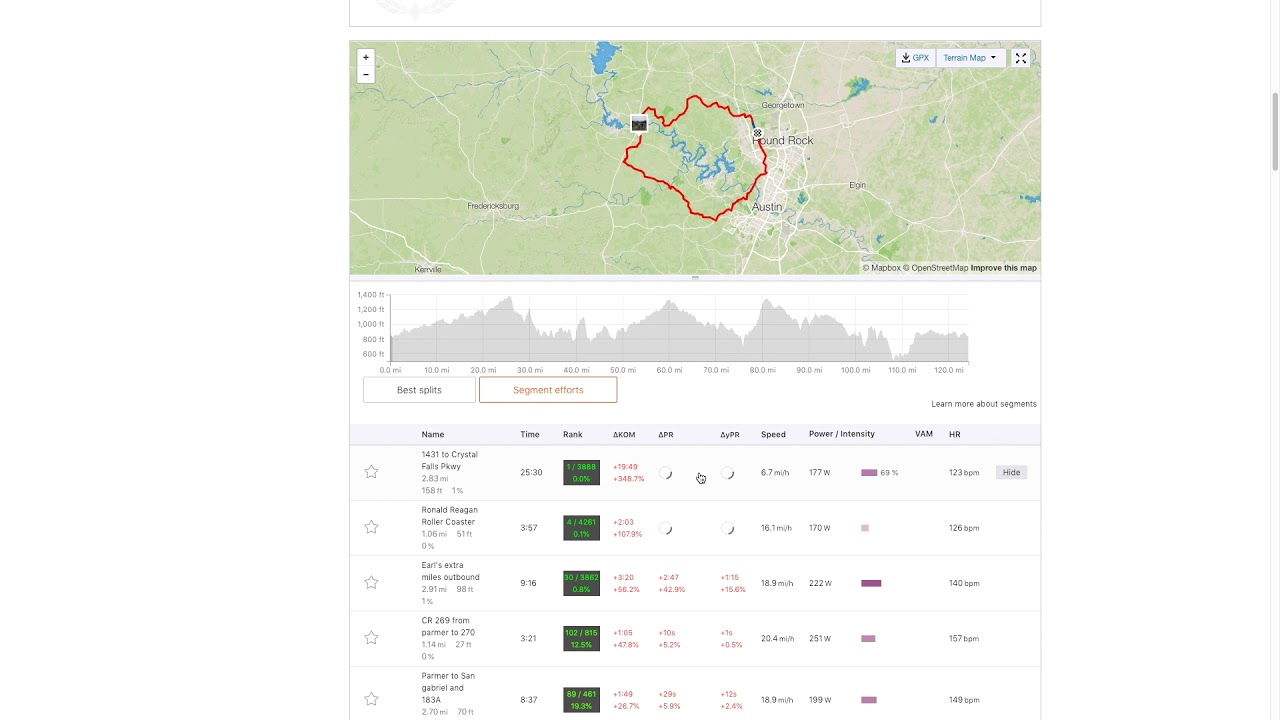Click the page vertical scrollbar thumb
1280x720 pixels.
click(x=1274, y=130)
